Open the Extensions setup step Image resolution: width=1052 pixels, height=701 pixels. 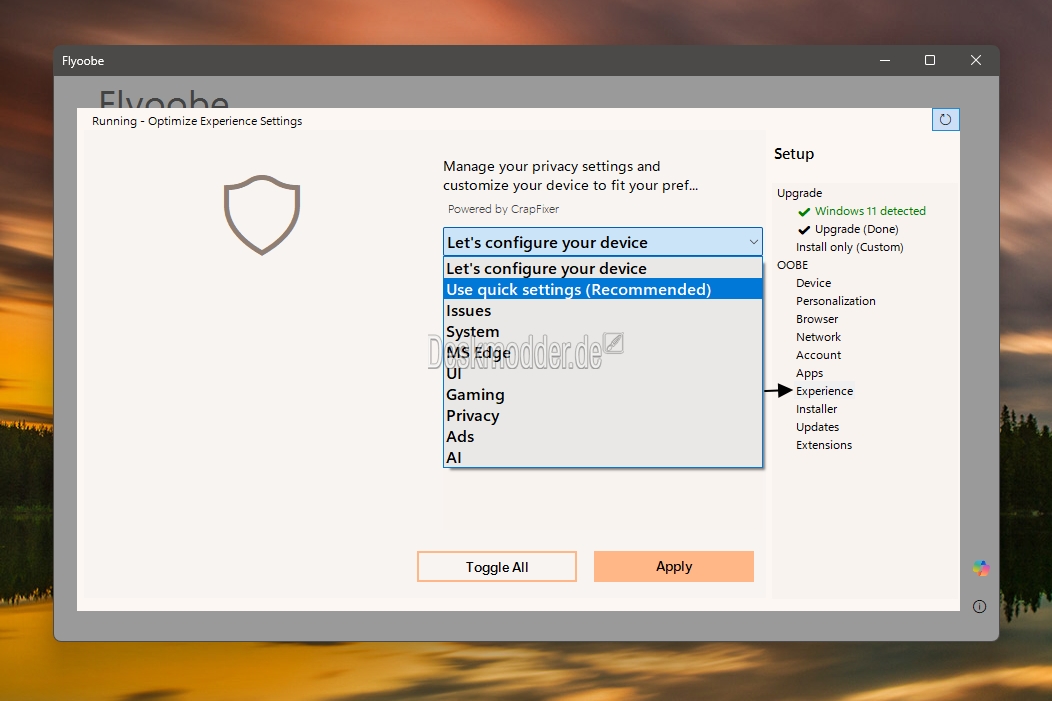tap(823, 445)
